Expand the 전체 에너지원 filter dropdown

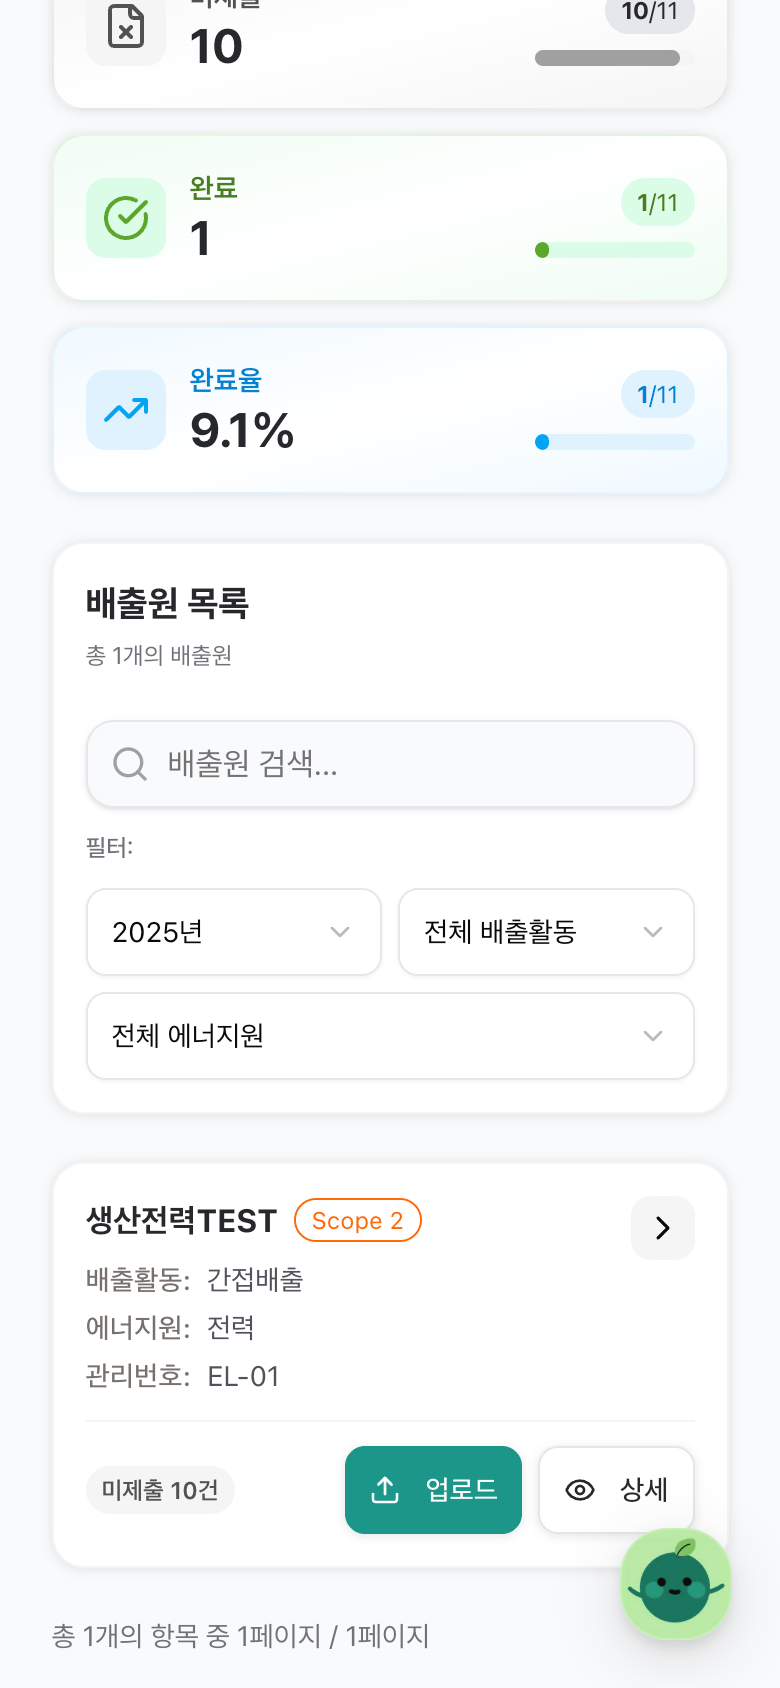(x=390, y=1036)
